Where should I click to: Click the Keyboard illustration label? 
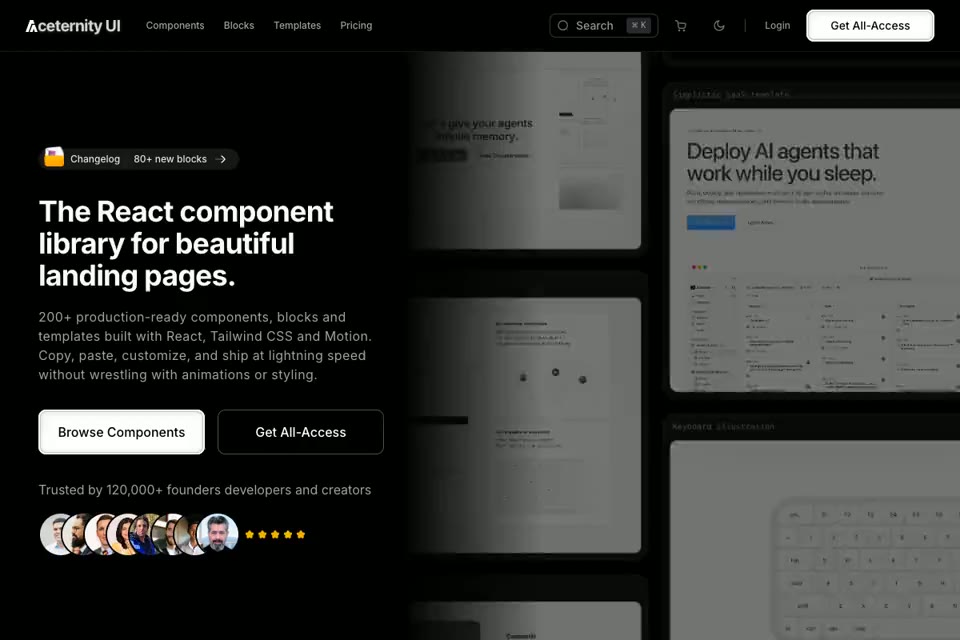point(723,427)
